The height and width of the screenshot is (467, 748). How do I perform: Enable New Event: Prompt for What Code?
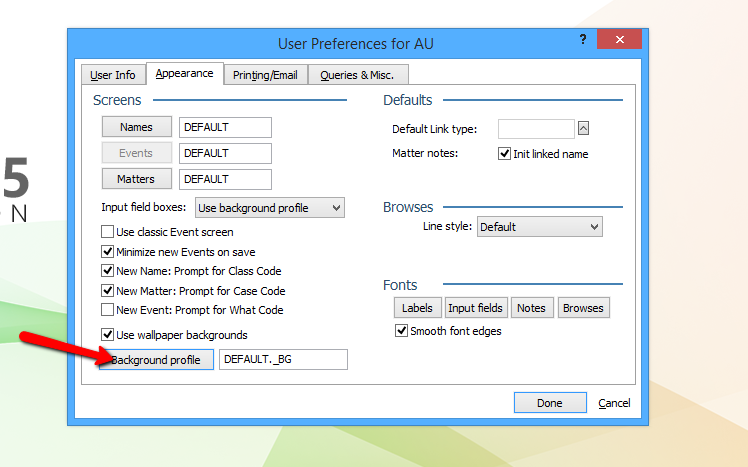pos(107,310)
